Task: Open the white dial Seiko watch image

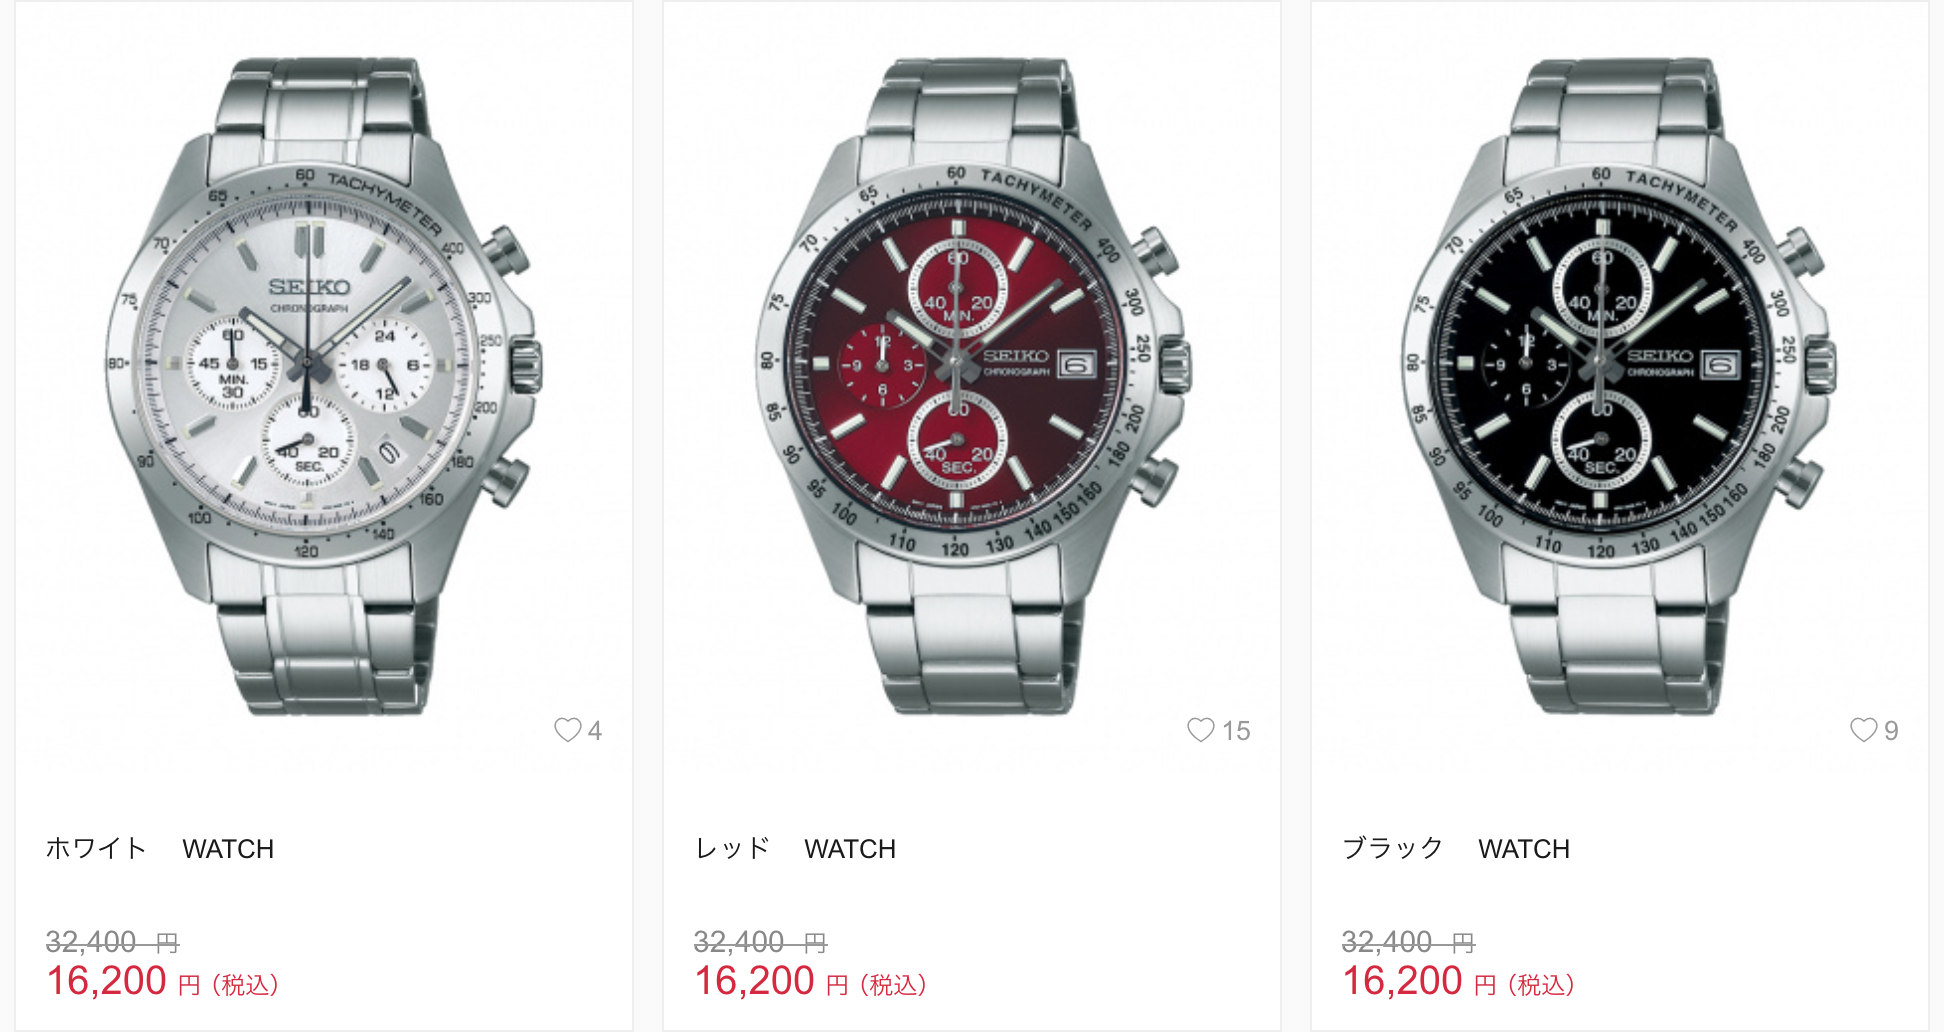Action: (x=324, y=386)
